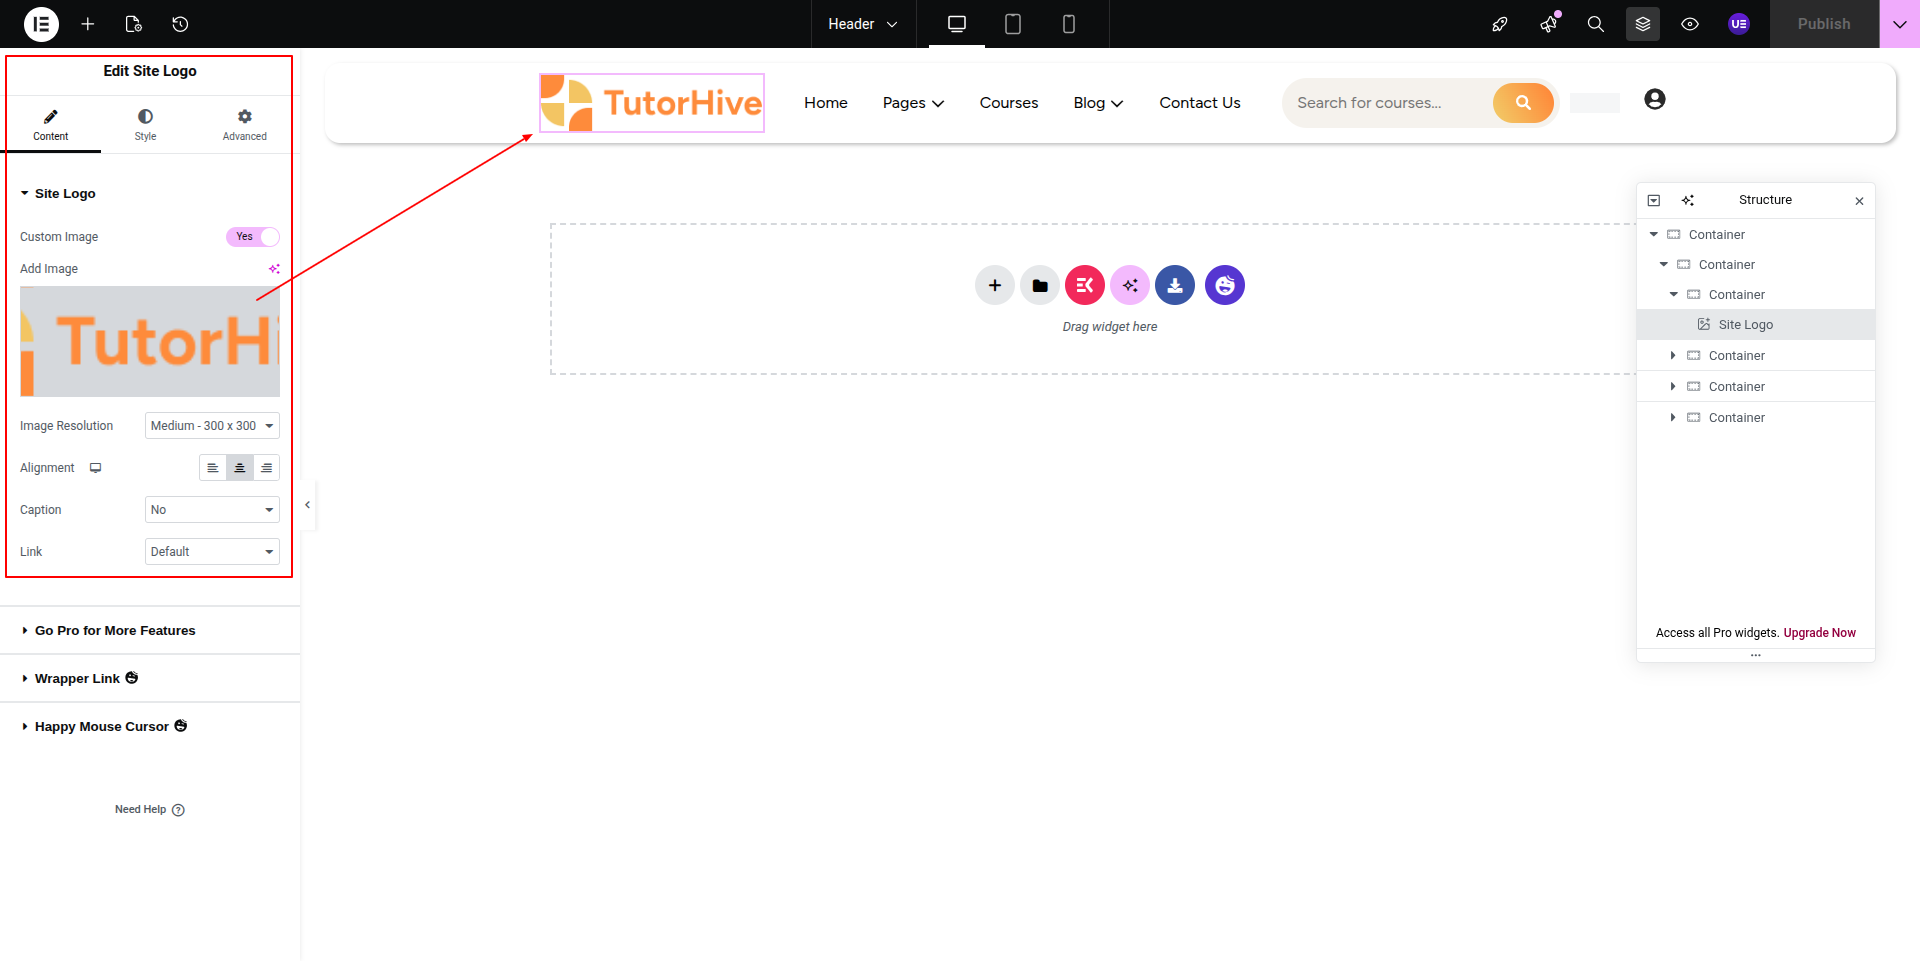Viewport: 1920px width, 961px height.
Task: Click the Elementor logo menu icon
Action: coord(41,24)
